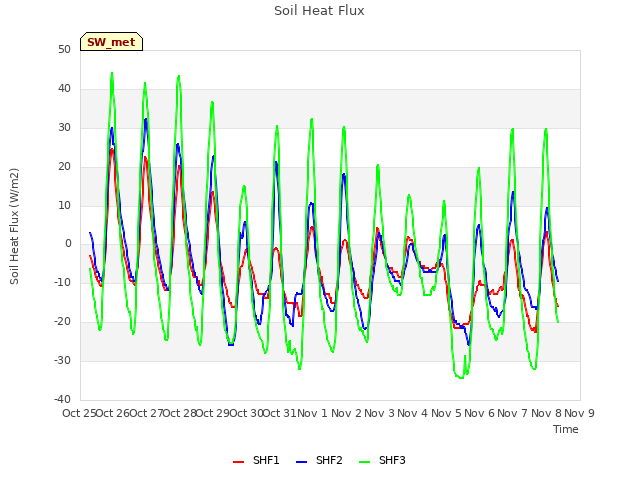Click the SW_met annotation label
The height and width of the screenshot is (480, 640).
(x=111, y=42)
